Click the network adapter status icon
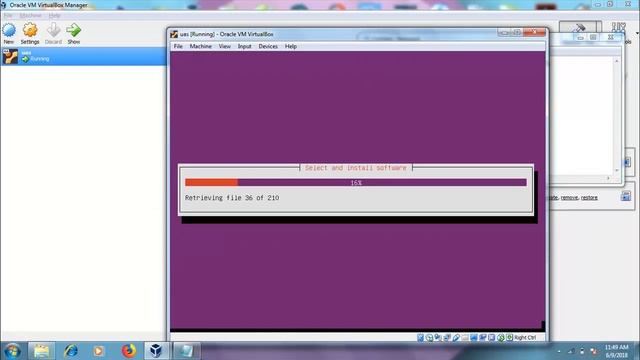The width and height of the screenshot is (640, 360). pyautogui.click(x=447, y=338)
